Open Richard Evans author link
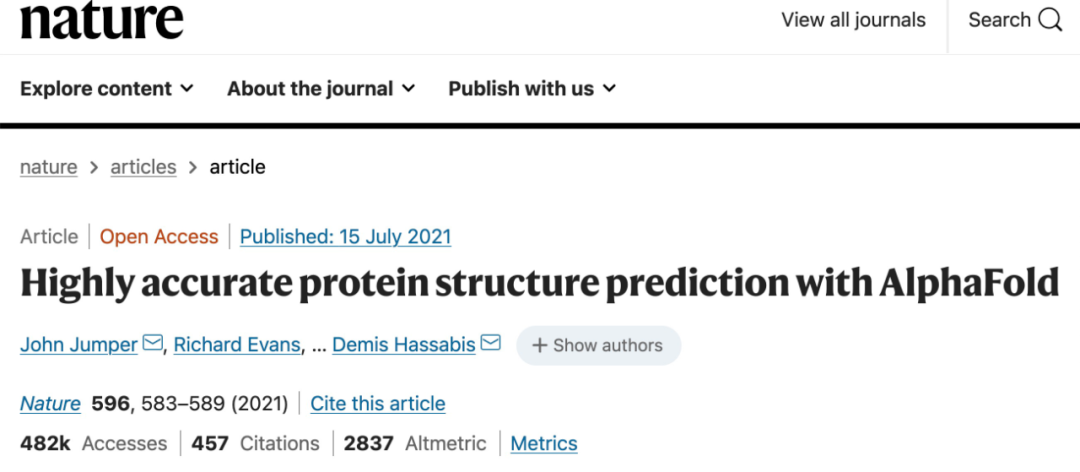 (237, 345)
